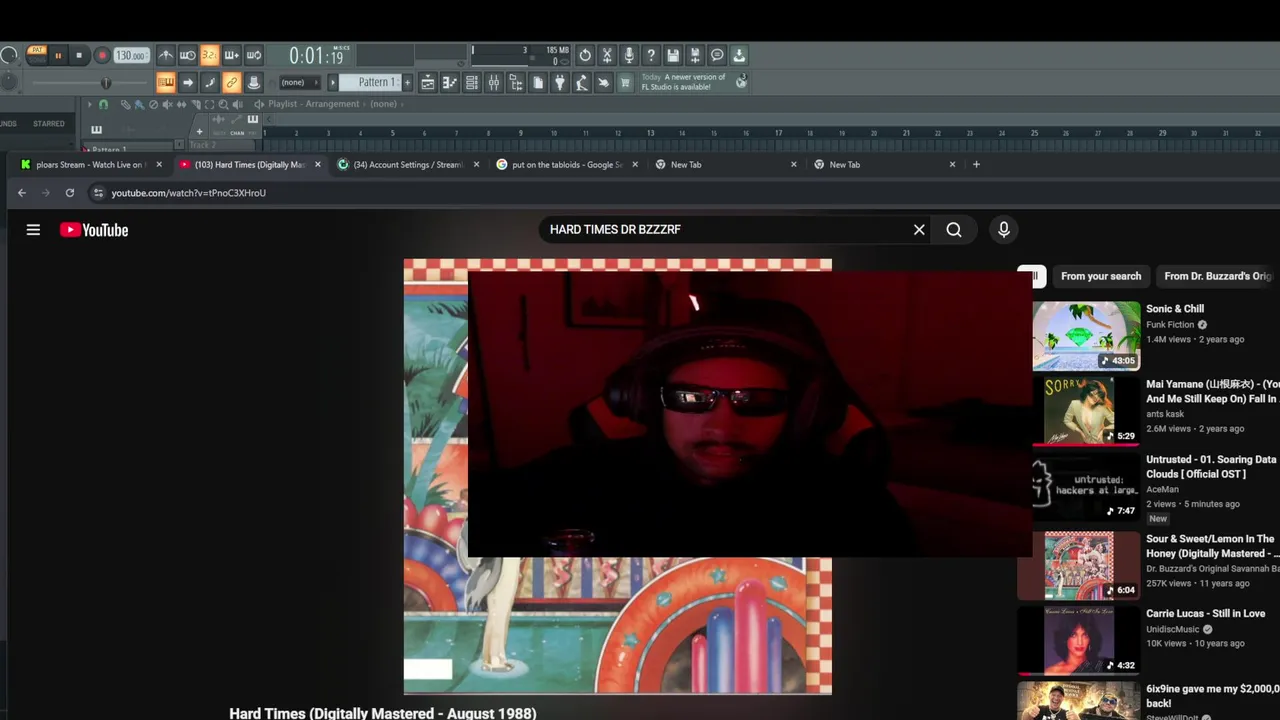
Task: Switch to the ploars Stream Kick tab
Action: [88, 165]
